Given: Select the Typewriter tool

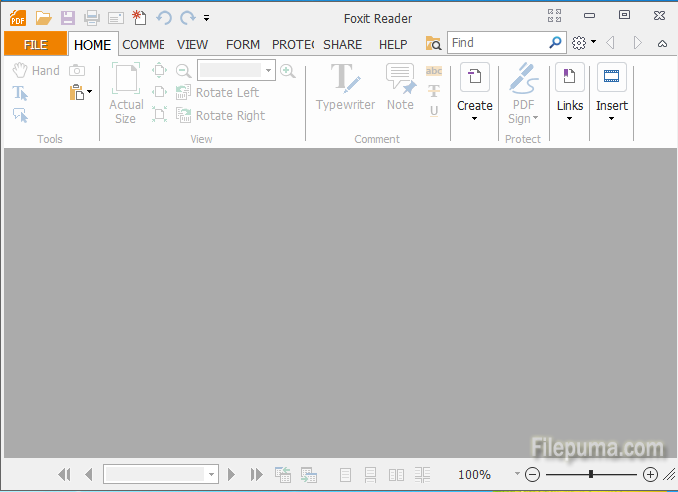Looking at the screenshot, I should (345, 88).
